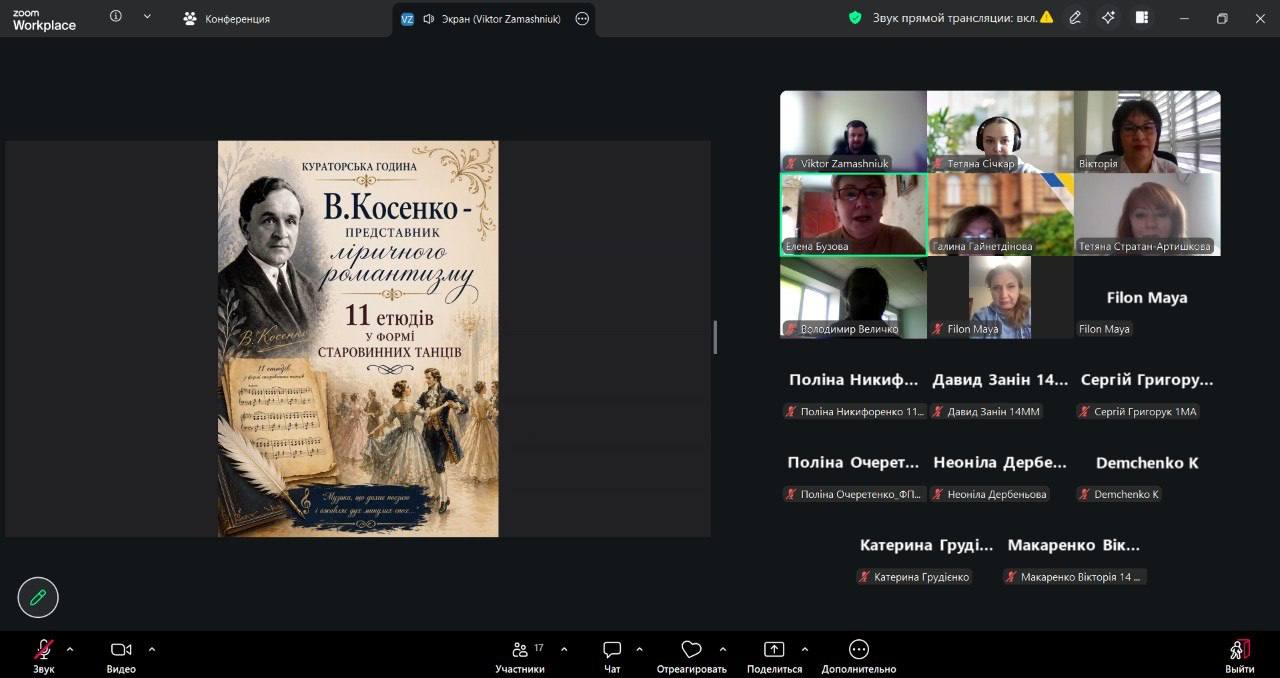This screenshot has width=1280, height=678.
Task: Open the Чат chat panel
Action: pos(612,651)
